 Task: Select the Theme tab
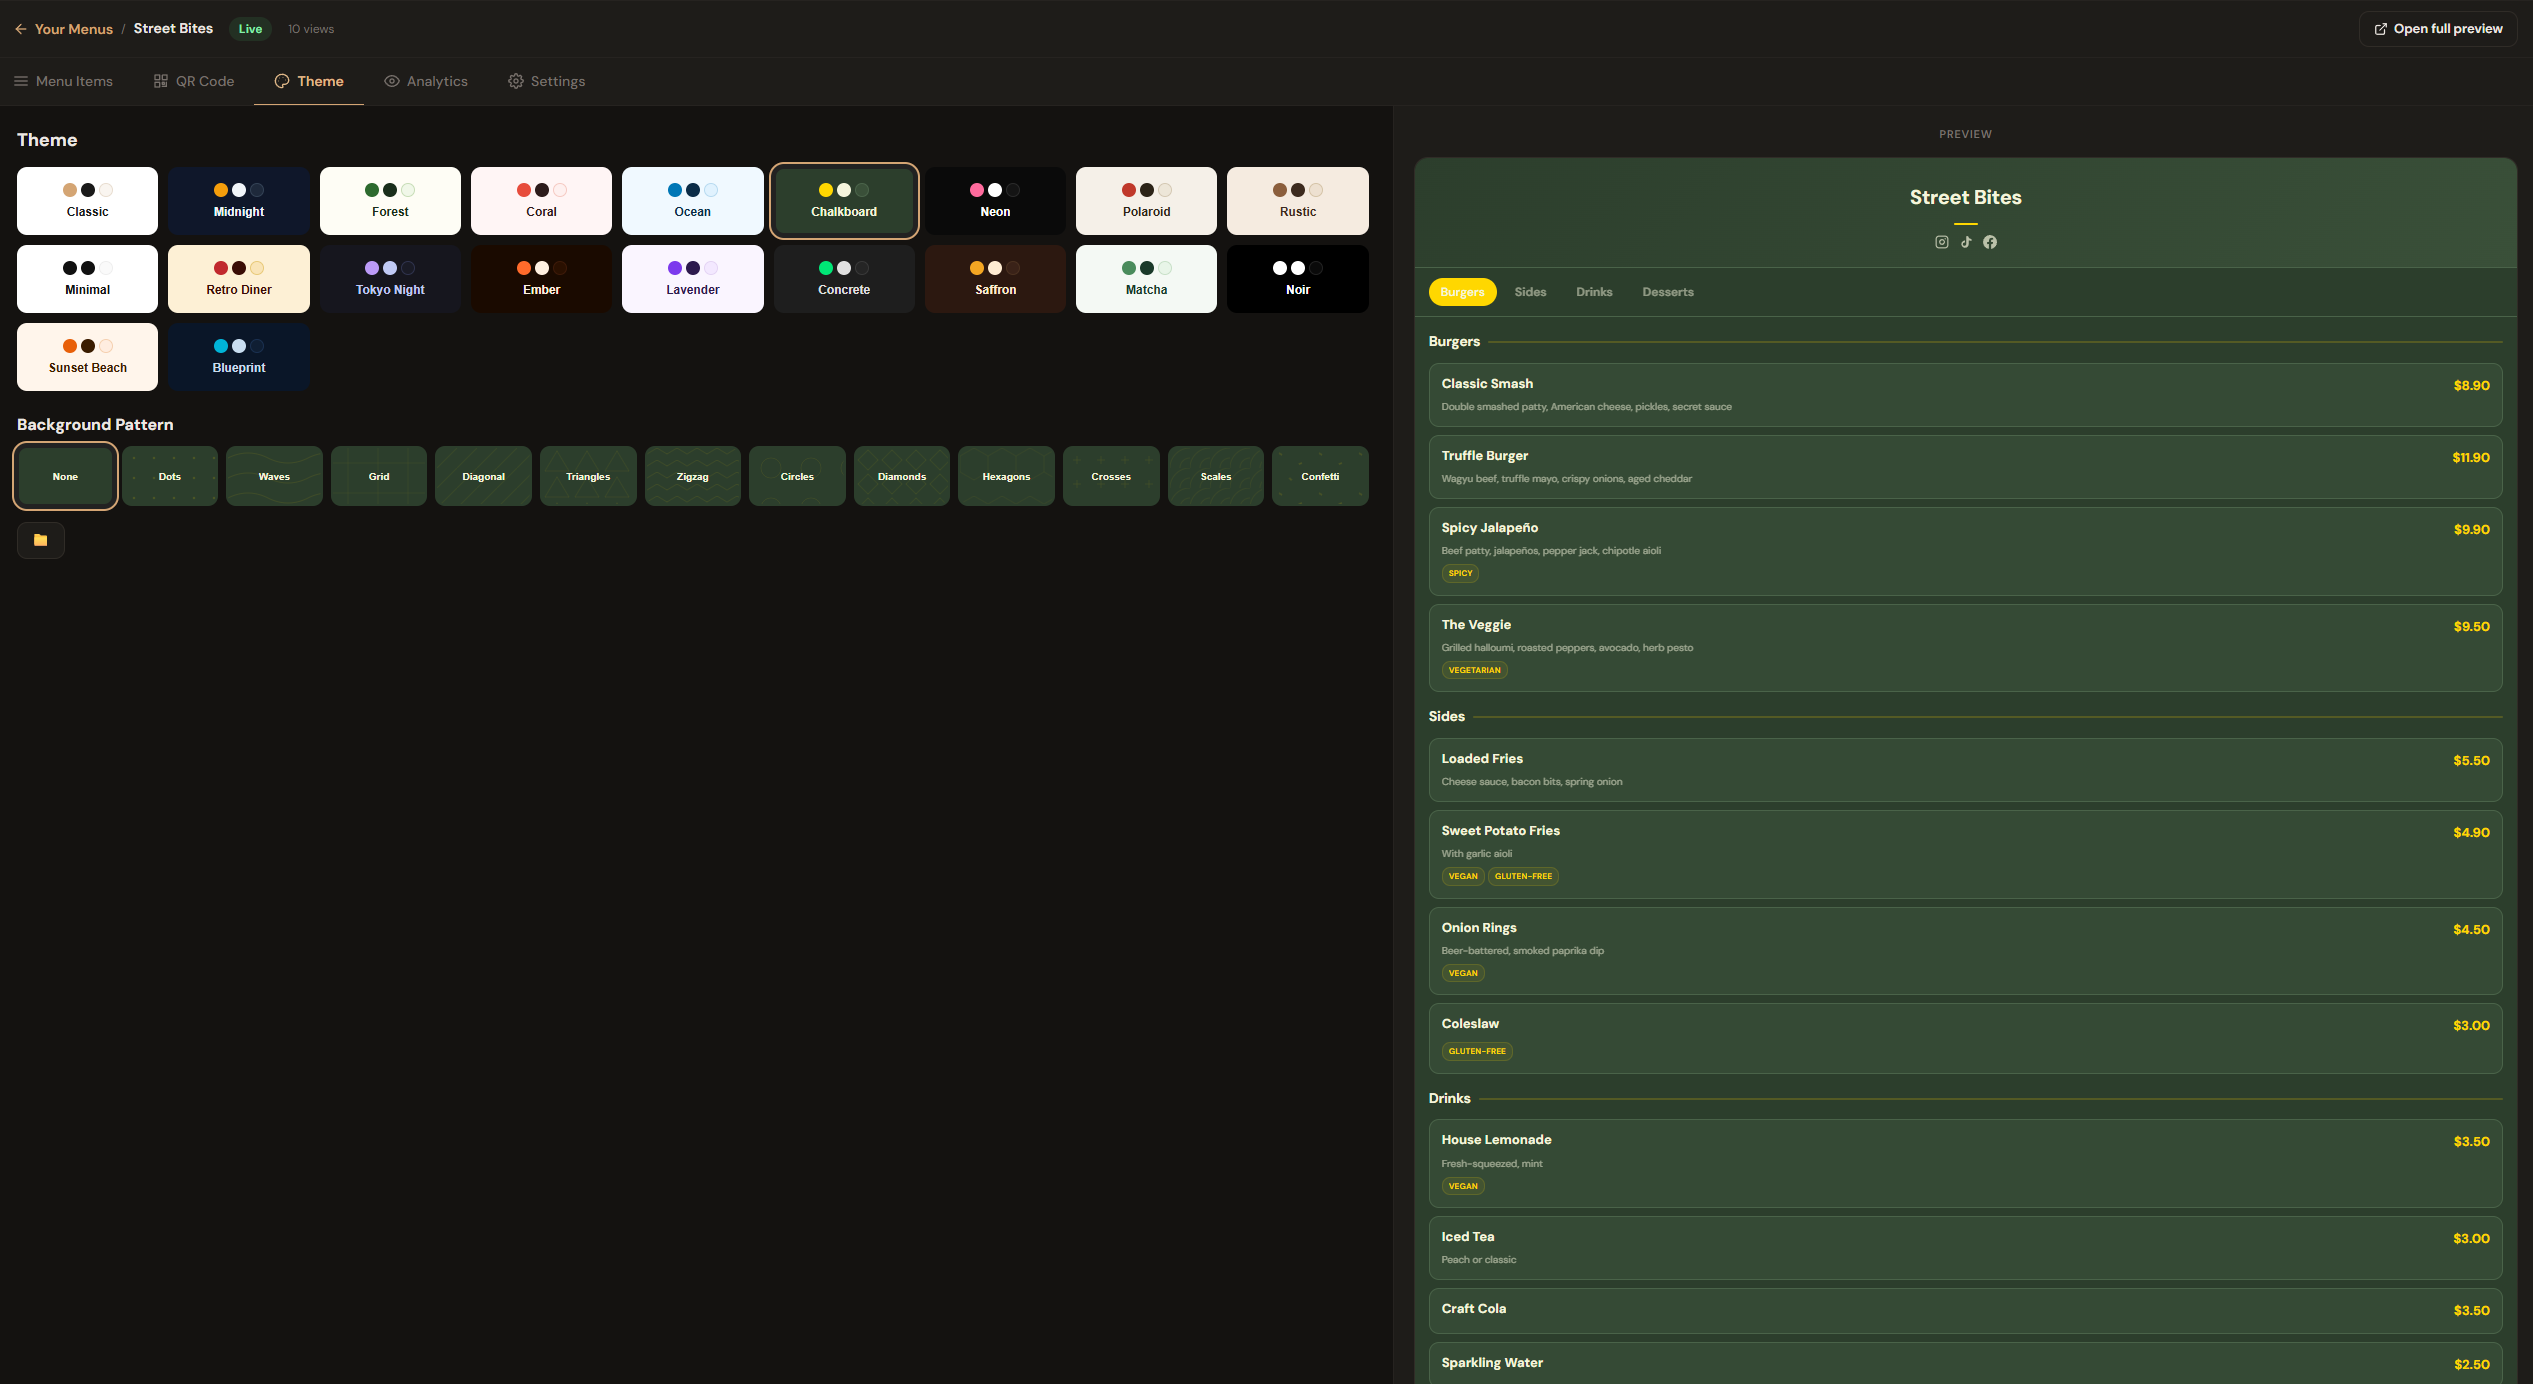309,81
